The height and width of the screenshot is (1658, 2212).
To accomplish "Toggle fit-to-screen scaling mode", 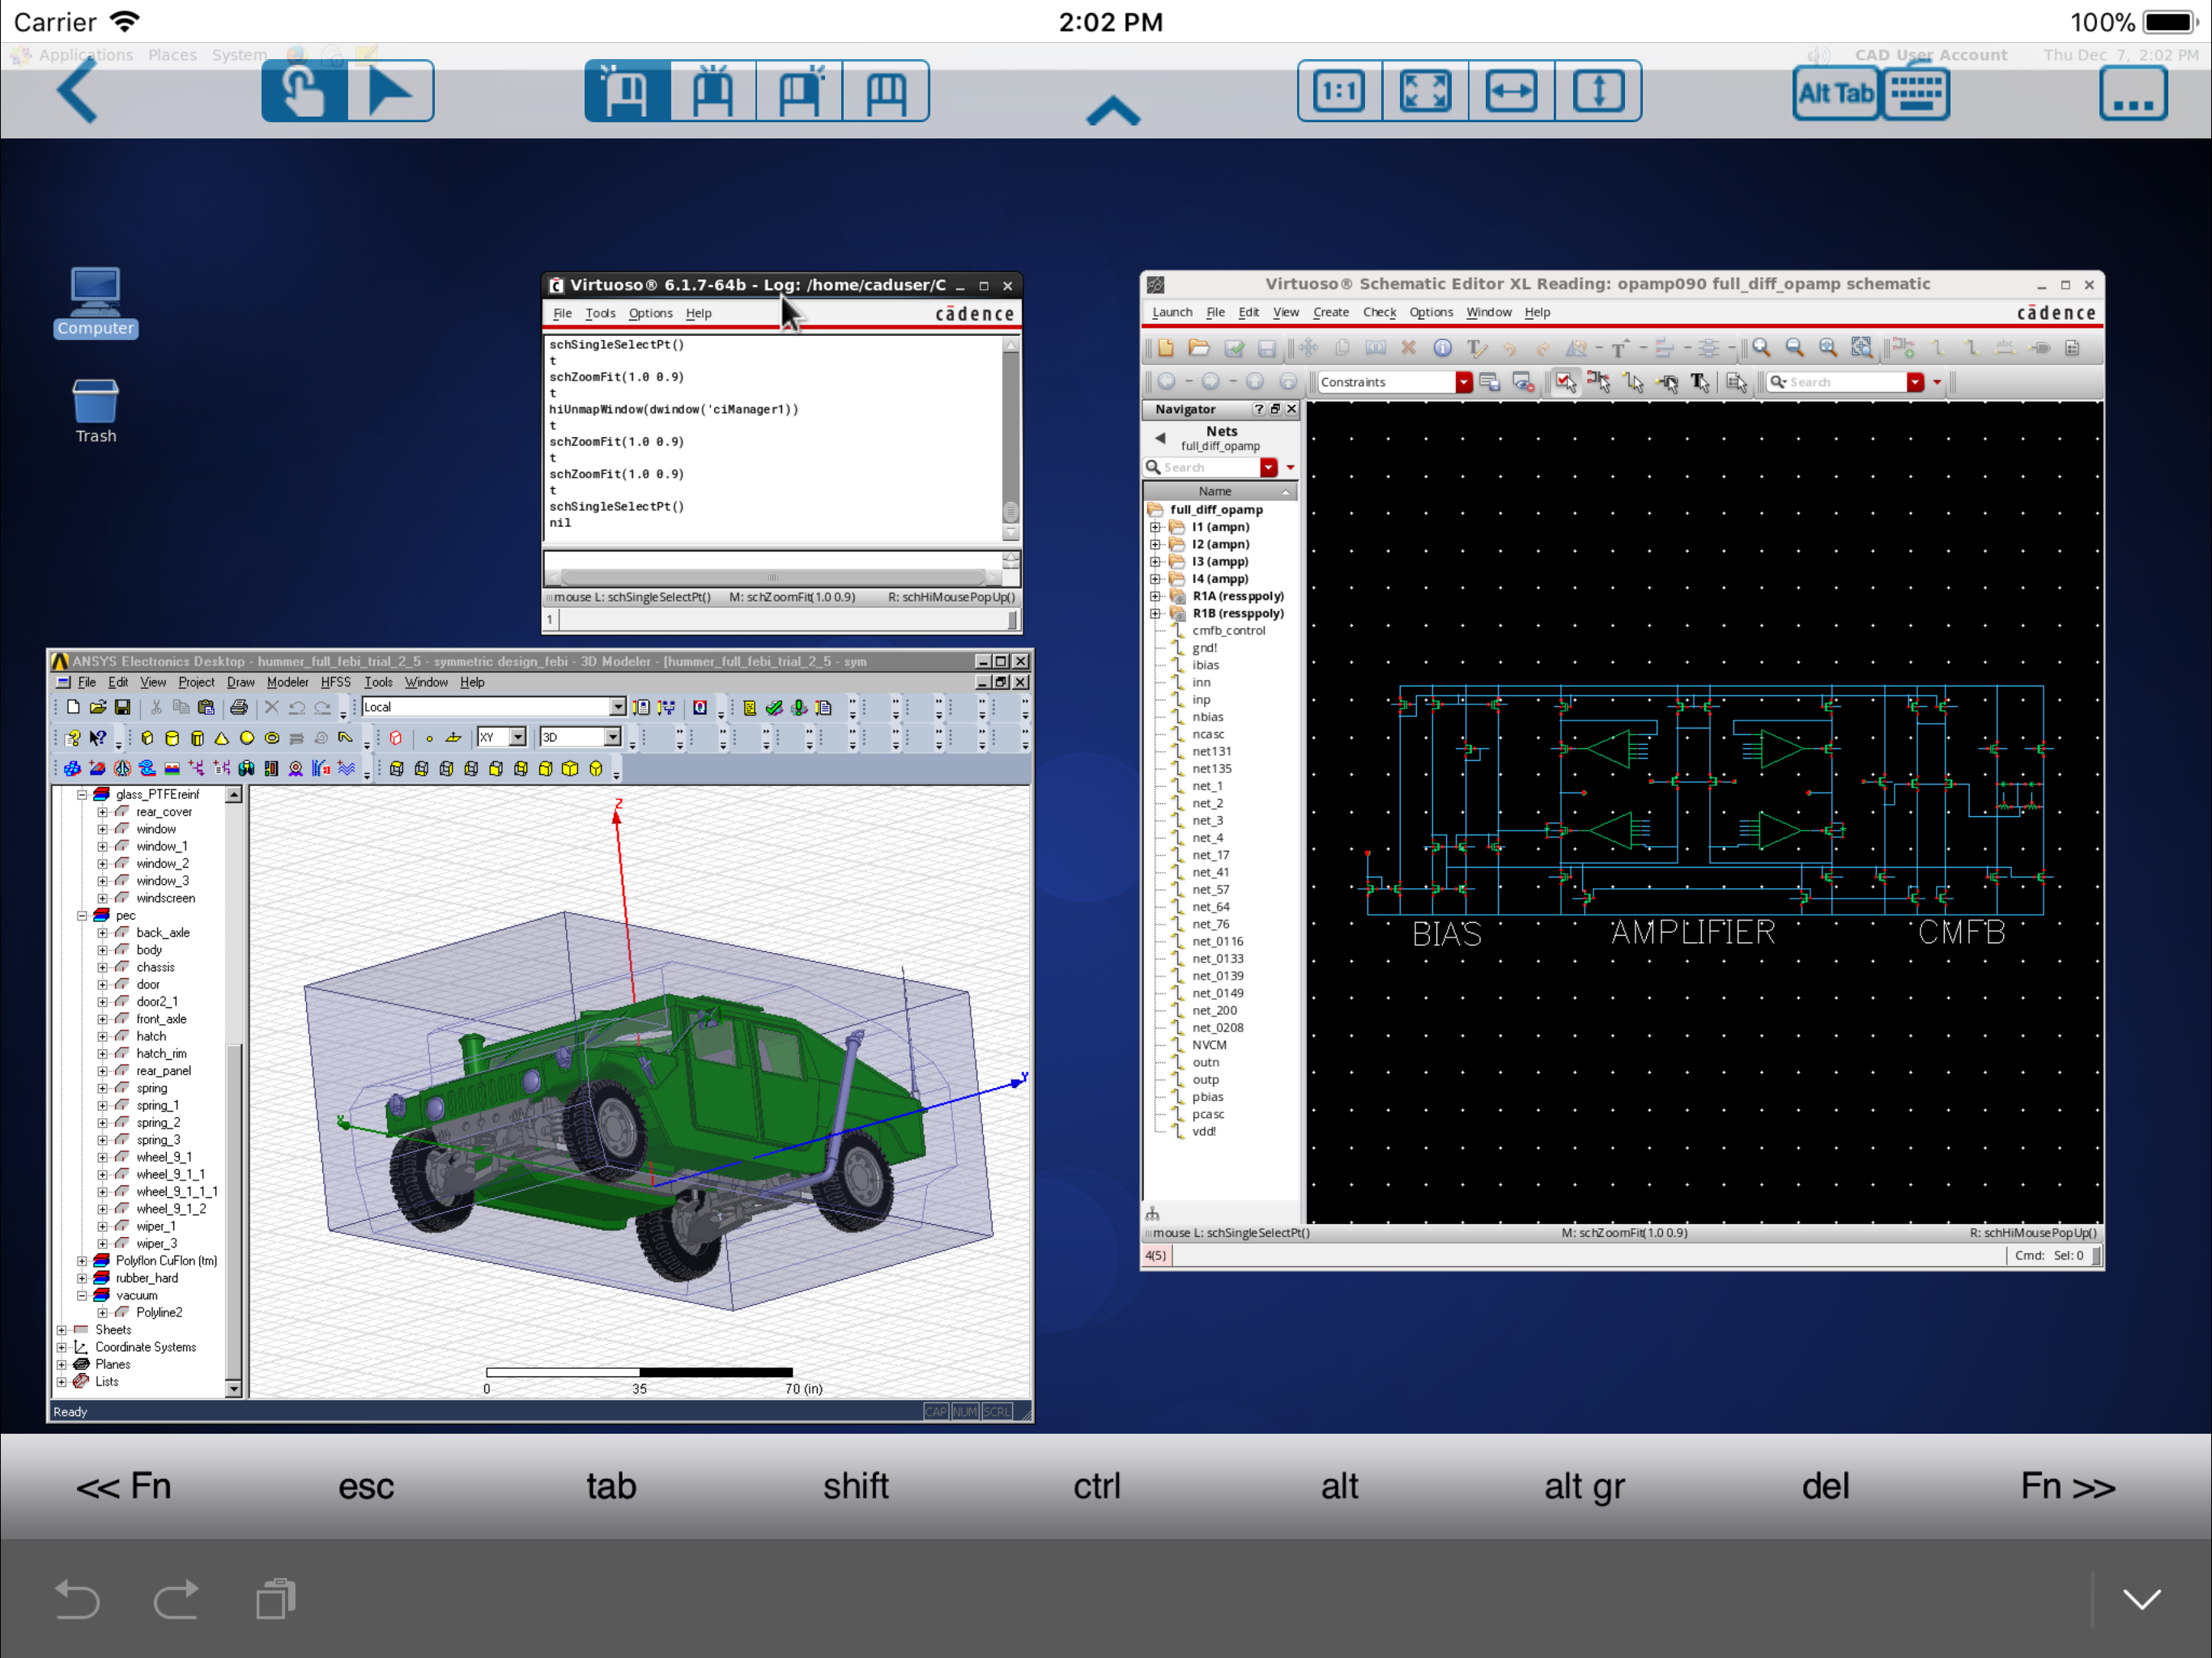I will click(1425, 91).
